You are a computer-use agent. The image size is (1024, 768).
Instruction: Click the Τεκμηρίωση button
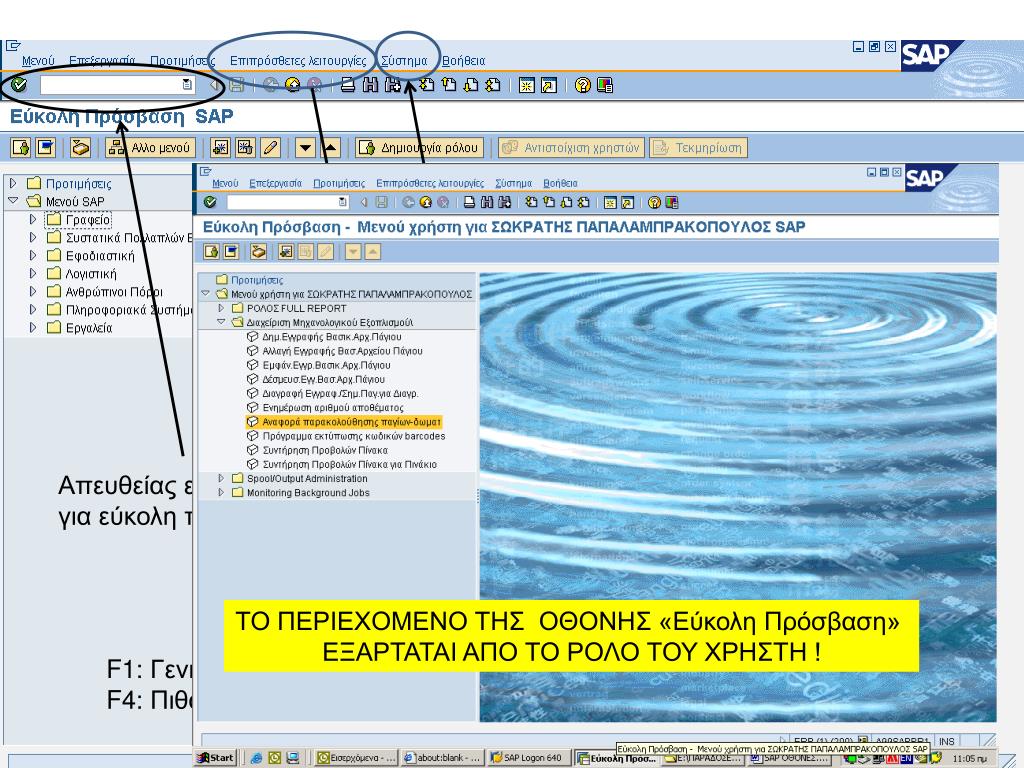pos(697,148)
